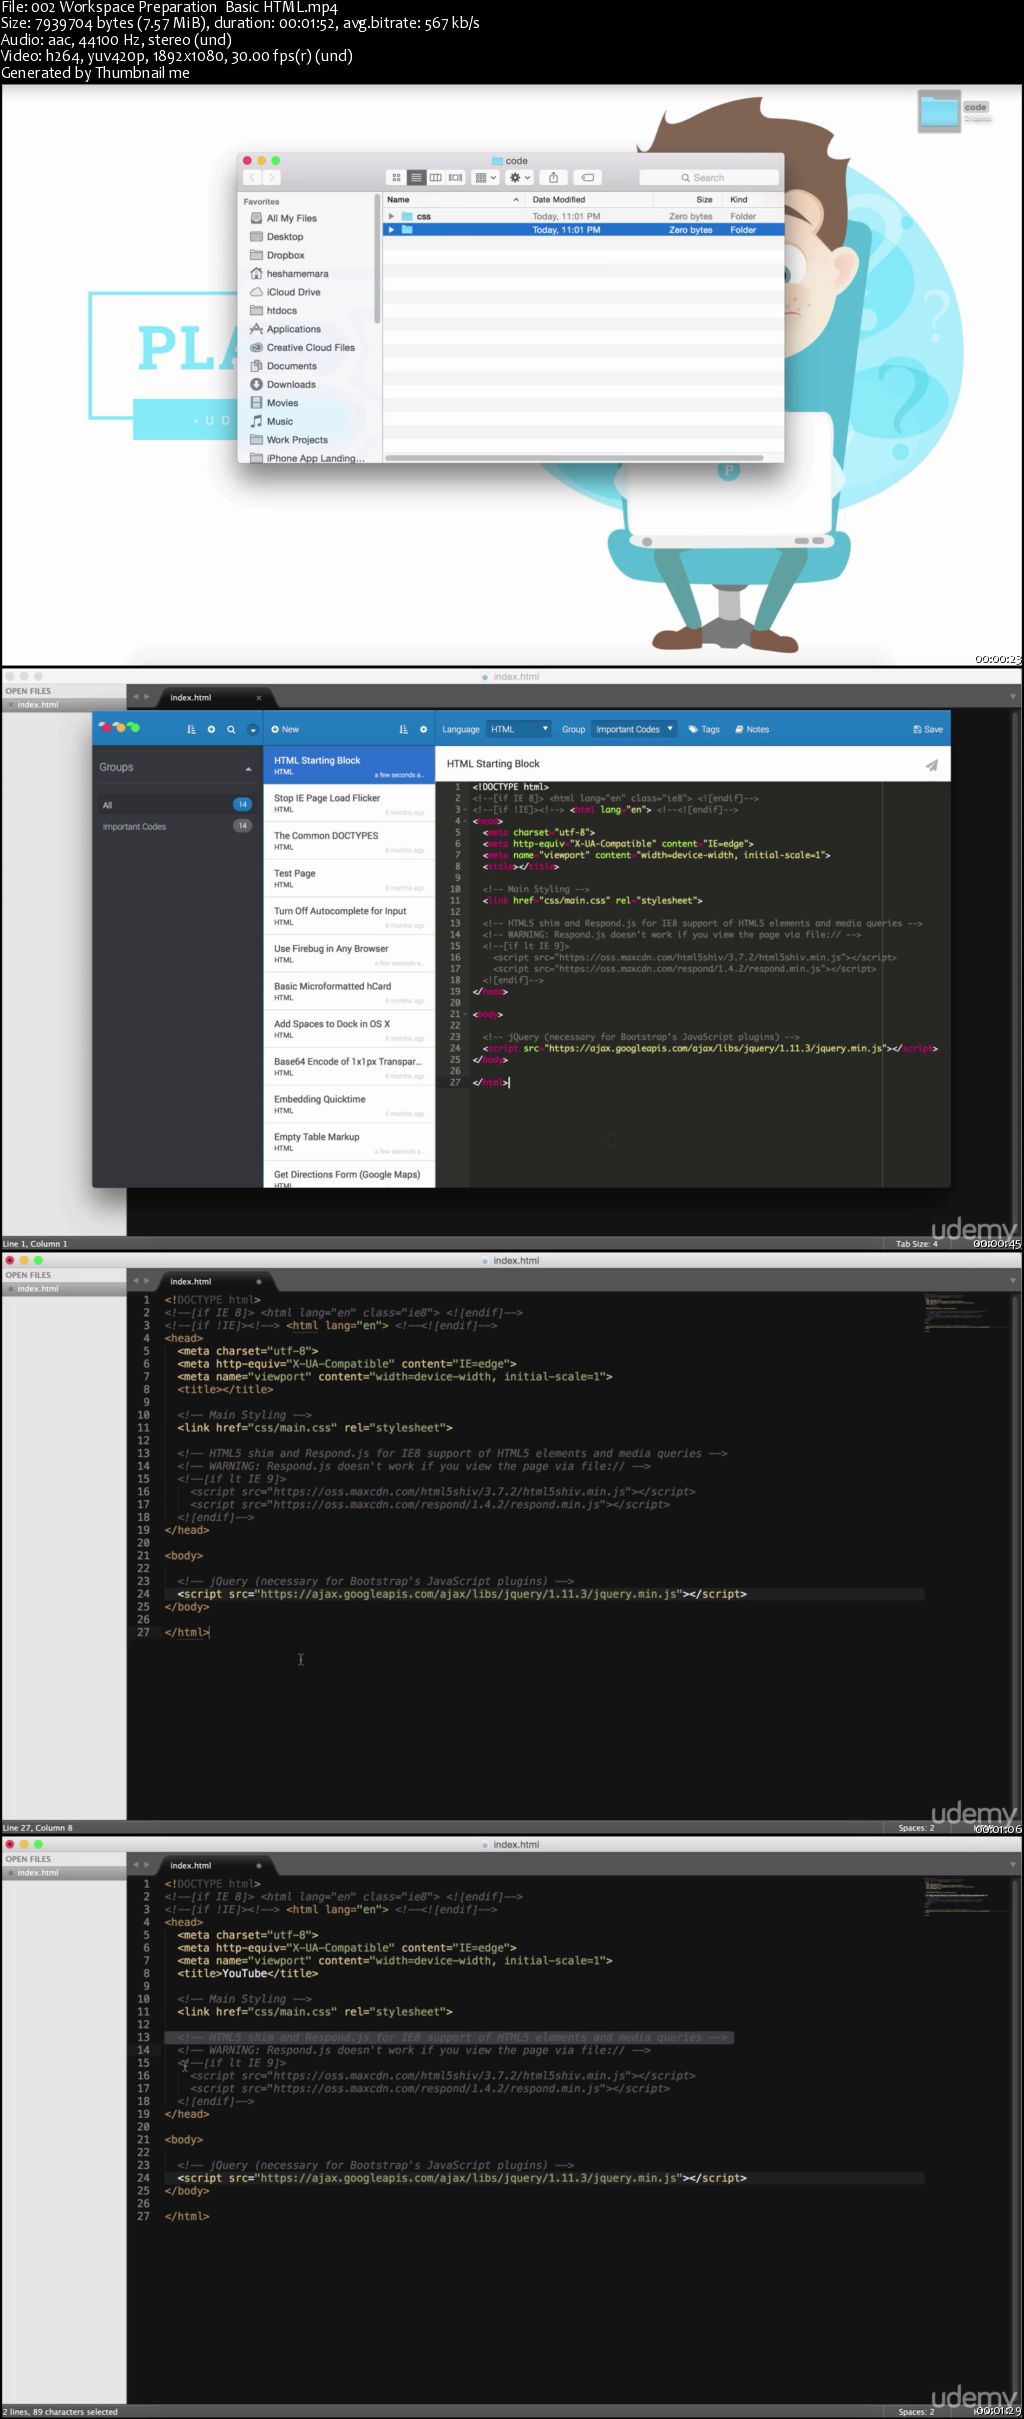Select All My Files in Finder sidebar
Image resolution: width=1024 pixels, height=2419 pixels.
point(291,218)
